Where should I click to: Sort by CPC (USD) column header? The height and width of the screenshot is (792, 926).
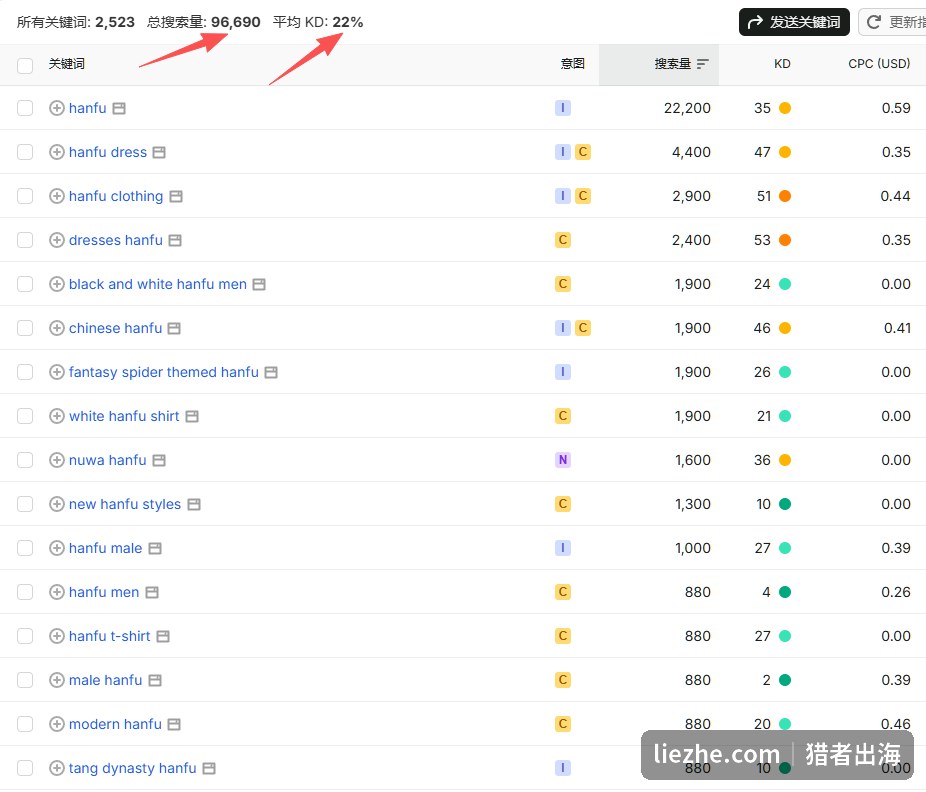coord(879,64)
